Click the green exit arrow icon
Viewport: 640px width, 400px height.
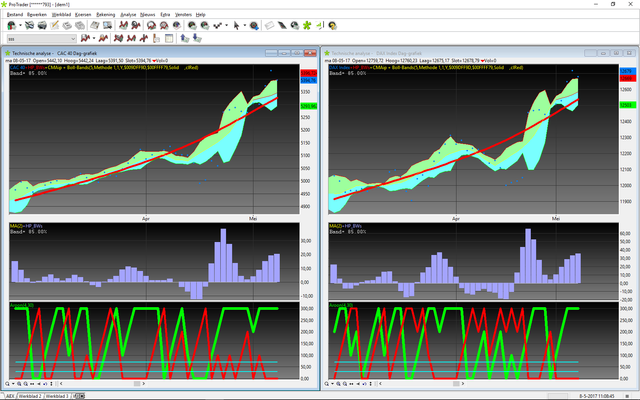(319, 26)
